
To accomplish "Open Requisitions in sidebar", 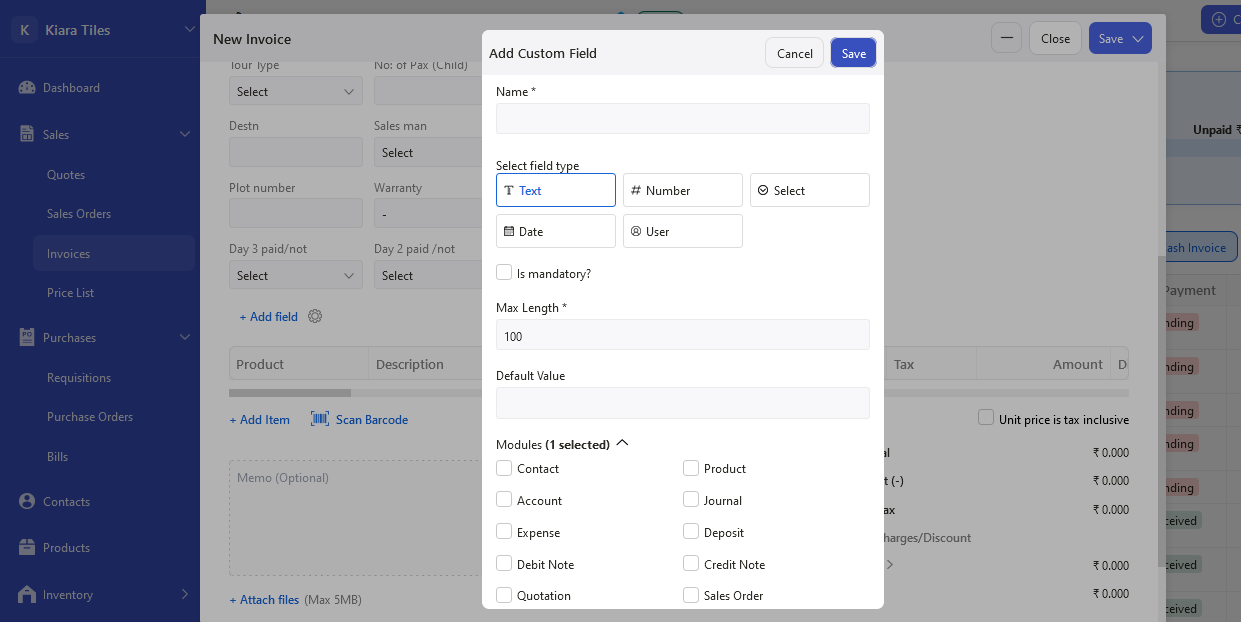I will [x=79, y=378].
